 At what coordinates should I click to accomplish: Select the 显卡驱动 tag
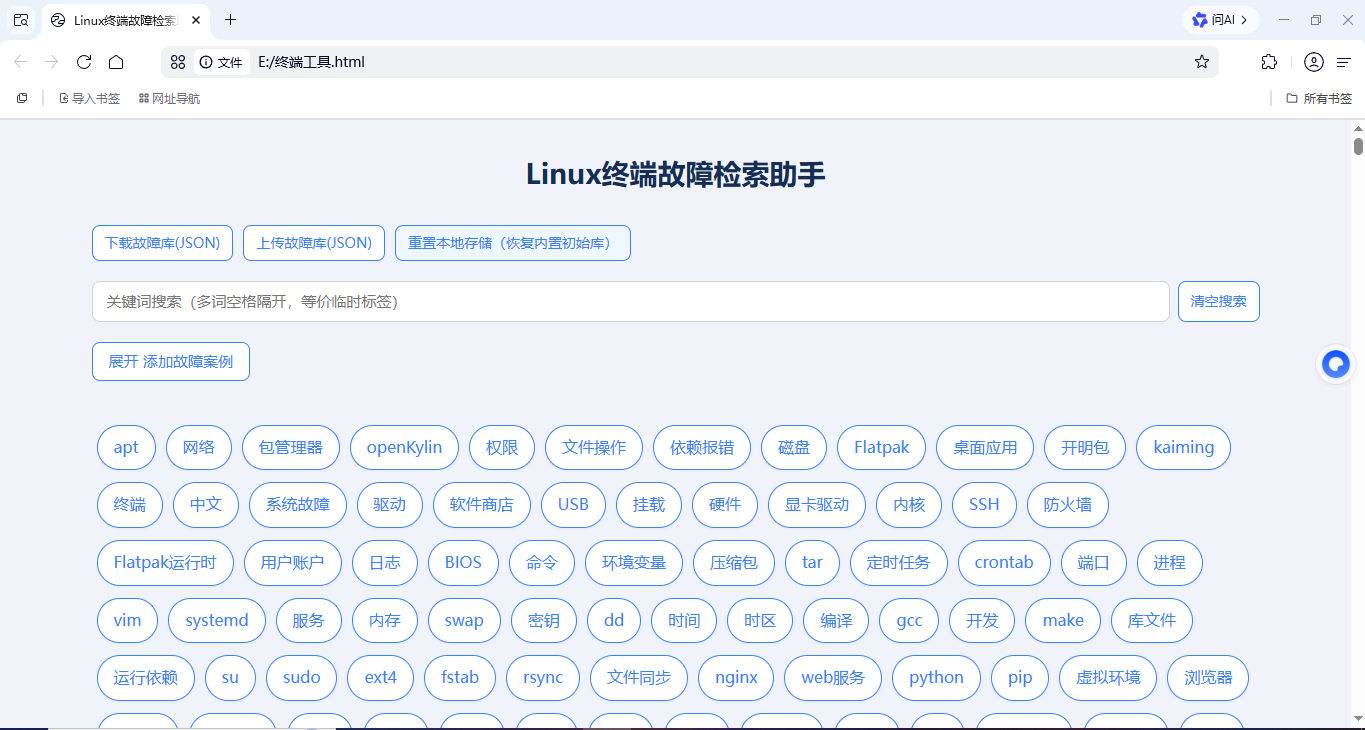pos(817,505)
